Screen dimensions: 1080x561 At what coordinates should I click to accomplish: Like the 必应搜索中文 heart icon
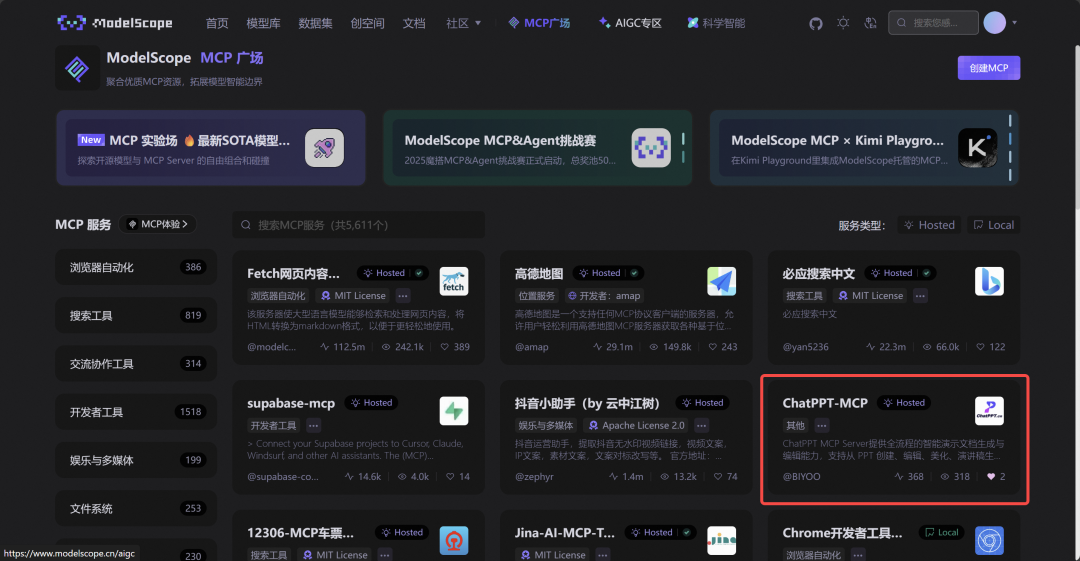(x=980, y=347)
